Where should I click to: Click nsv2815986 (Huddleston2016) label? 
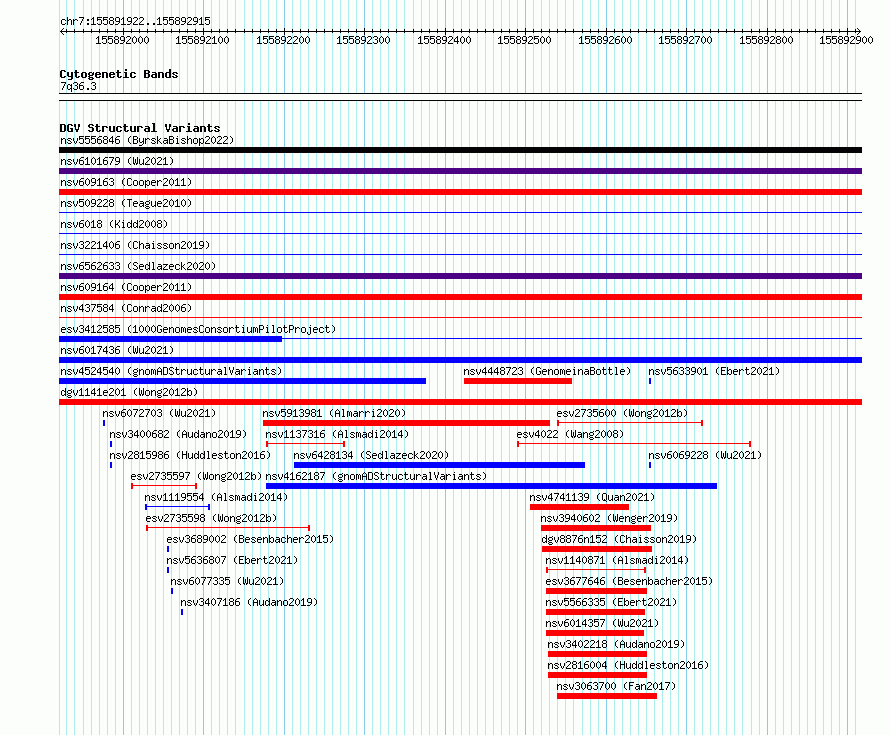(x=190, y=455)
